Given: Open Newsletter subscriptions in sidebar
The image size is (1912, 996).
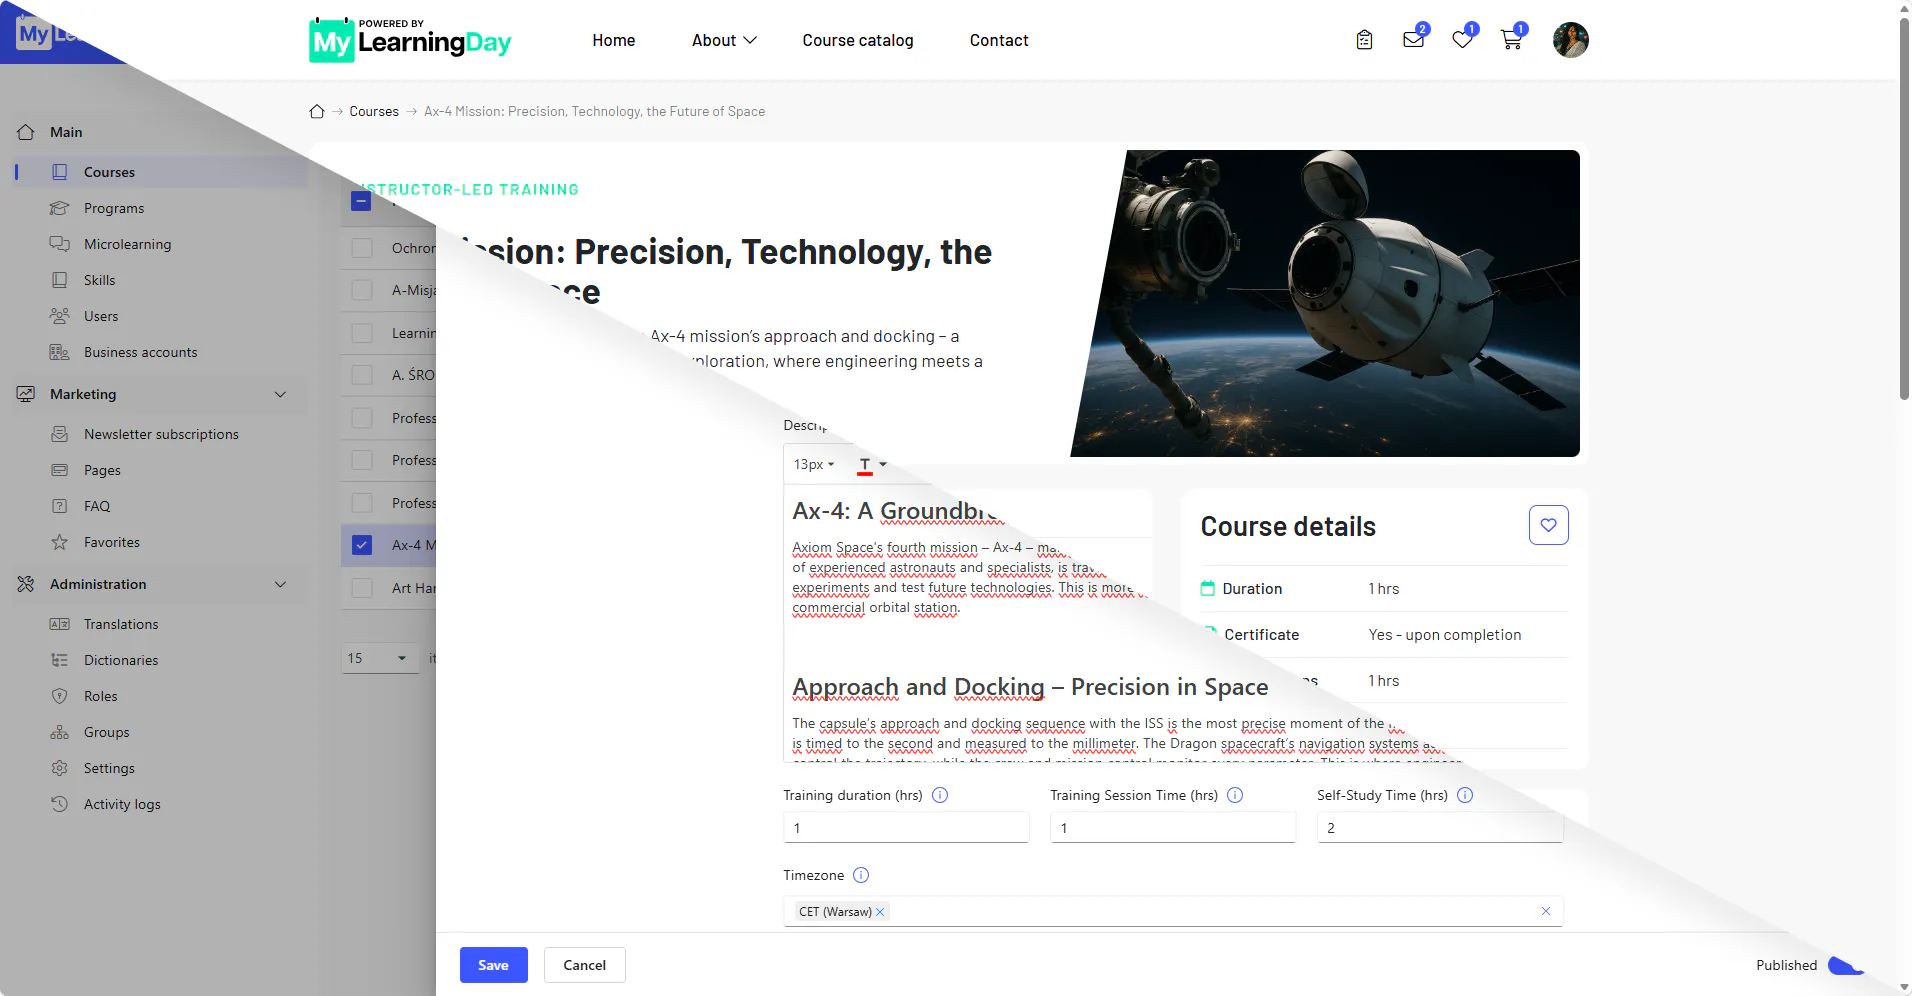Looking at the screenshot, I should click(161, 434).
